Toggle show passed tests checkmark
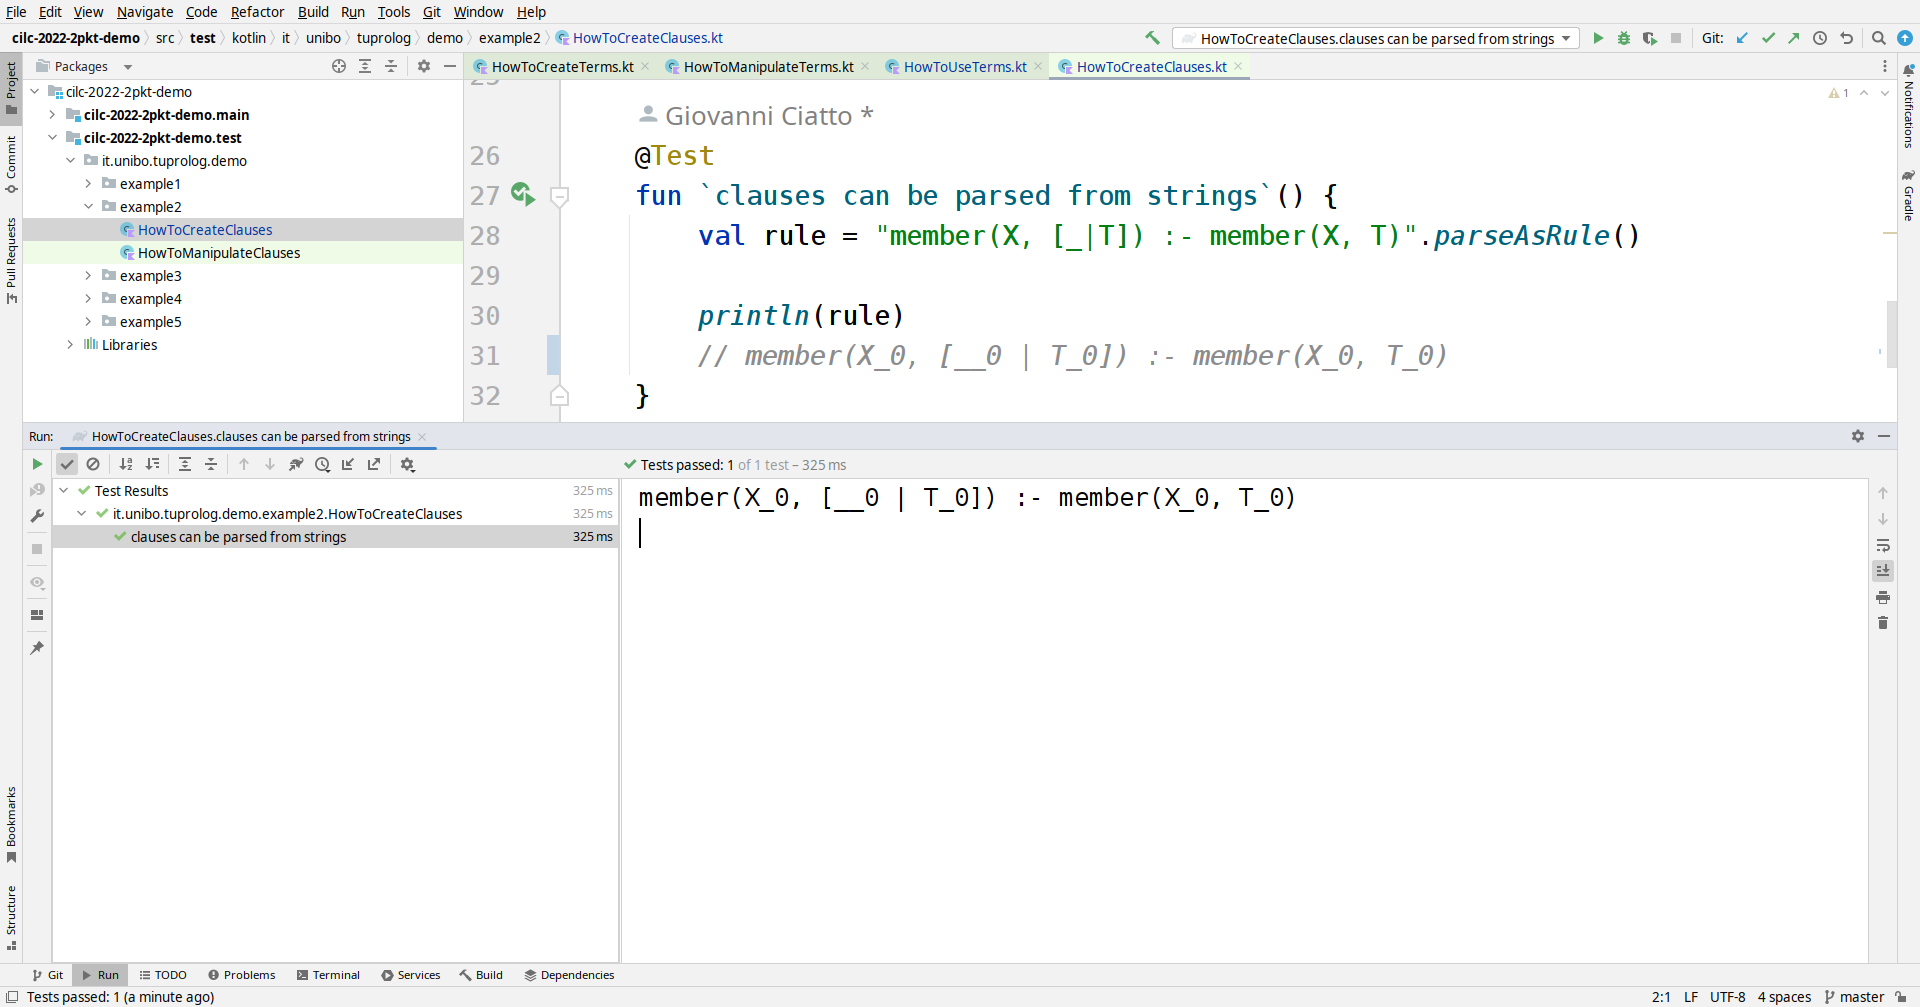1920x1007 pixels. pyautogui.click(x=67, y=464)
